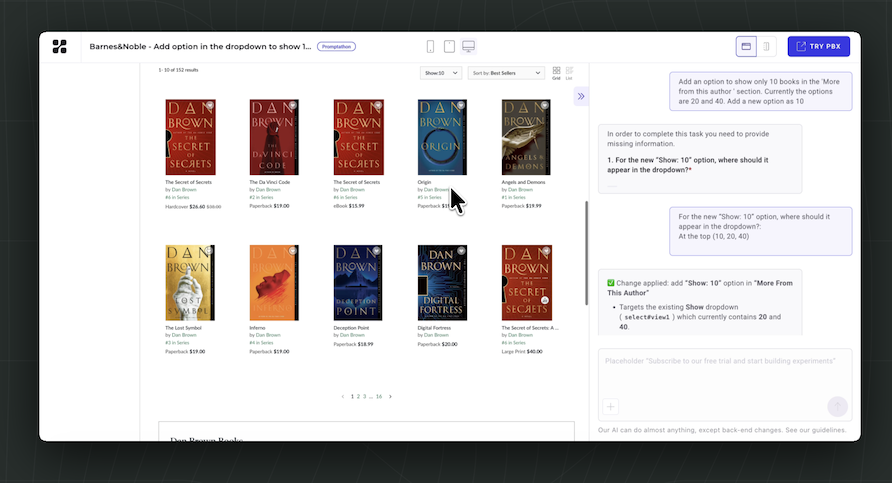The height and width of the screenshot is (483, 892).
Task: Open The Lost Symbol book cover
Action: (x=190, y=283)
